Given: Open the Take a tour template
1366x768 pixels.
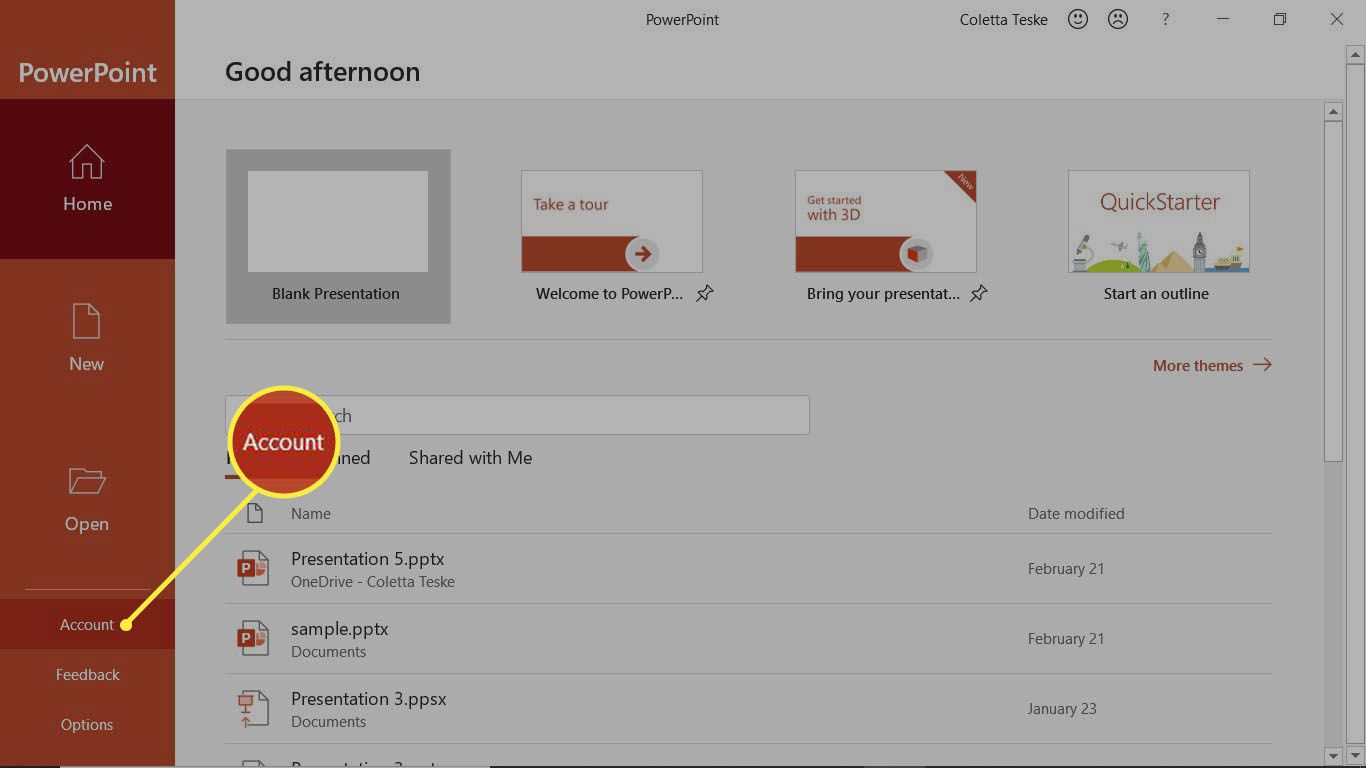Looking at the screenshot, I should pos(612,221).
